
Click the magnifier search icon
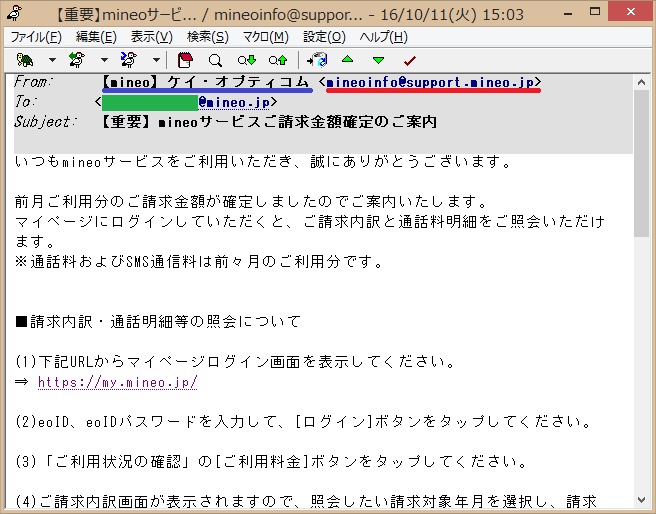215,60
